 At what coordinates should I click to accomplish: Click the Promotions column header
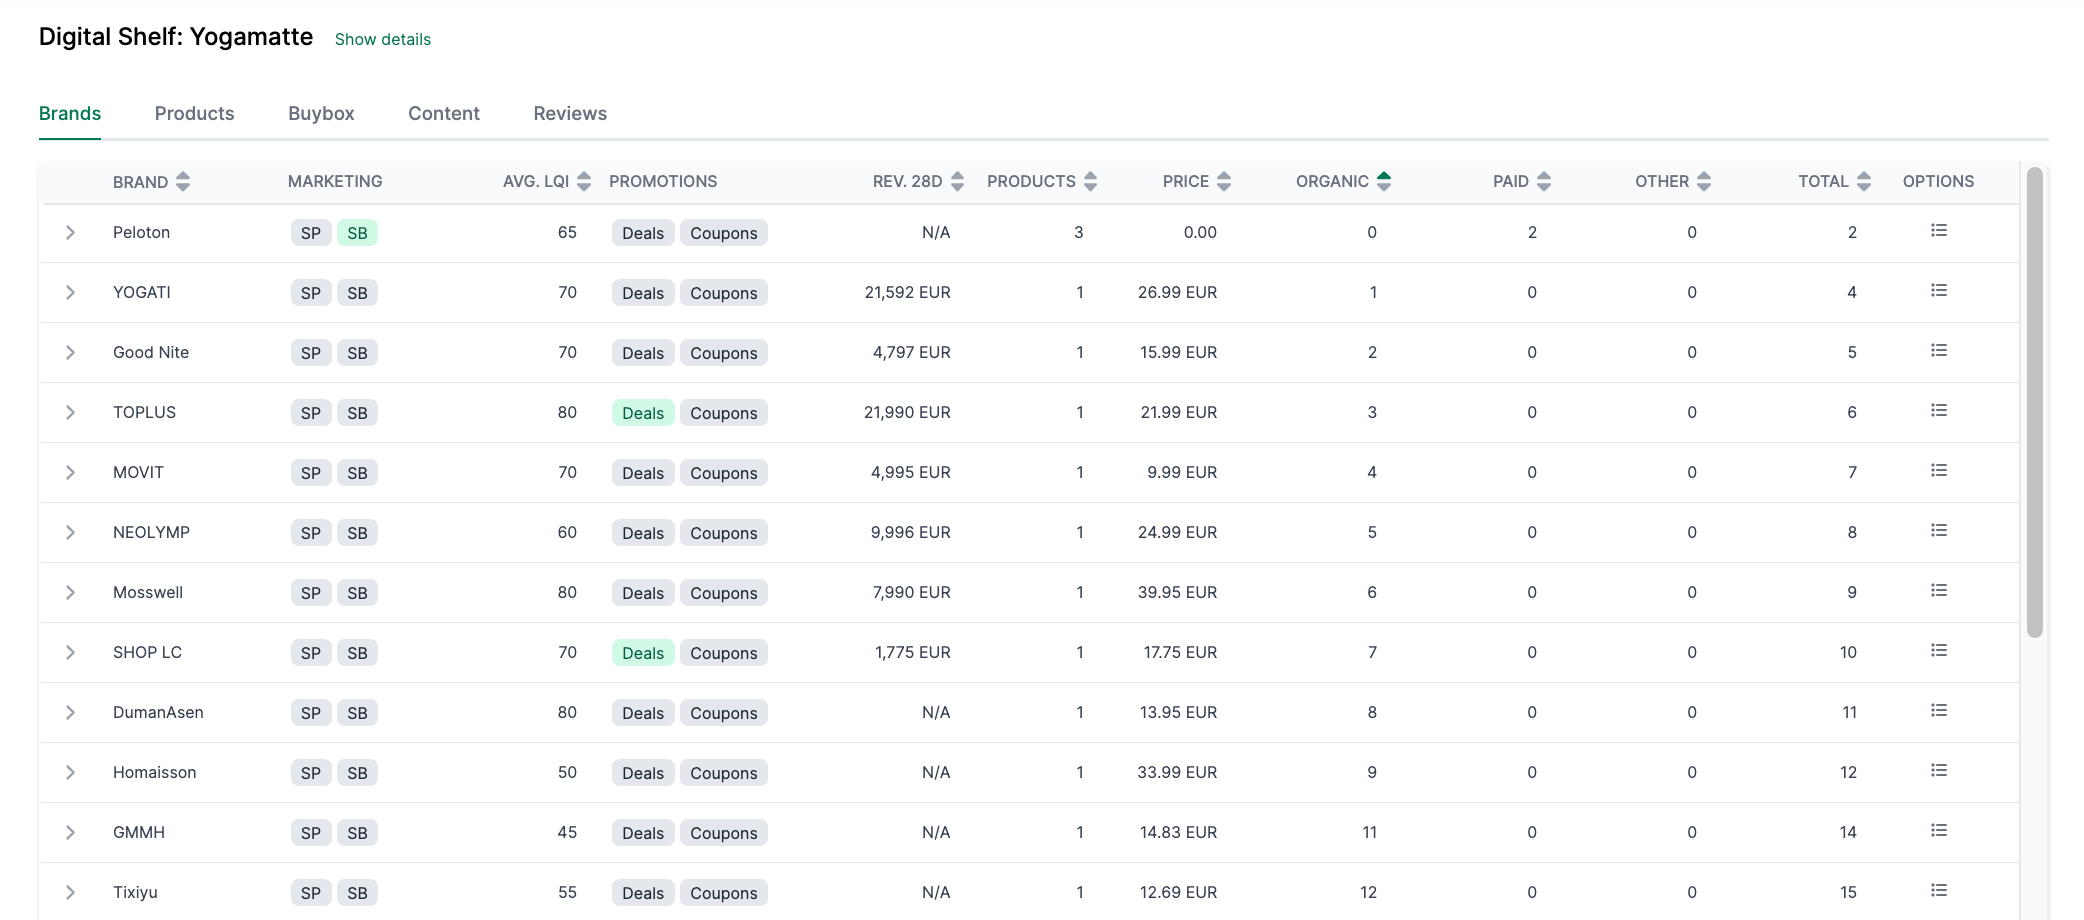[x=663, y=181]
